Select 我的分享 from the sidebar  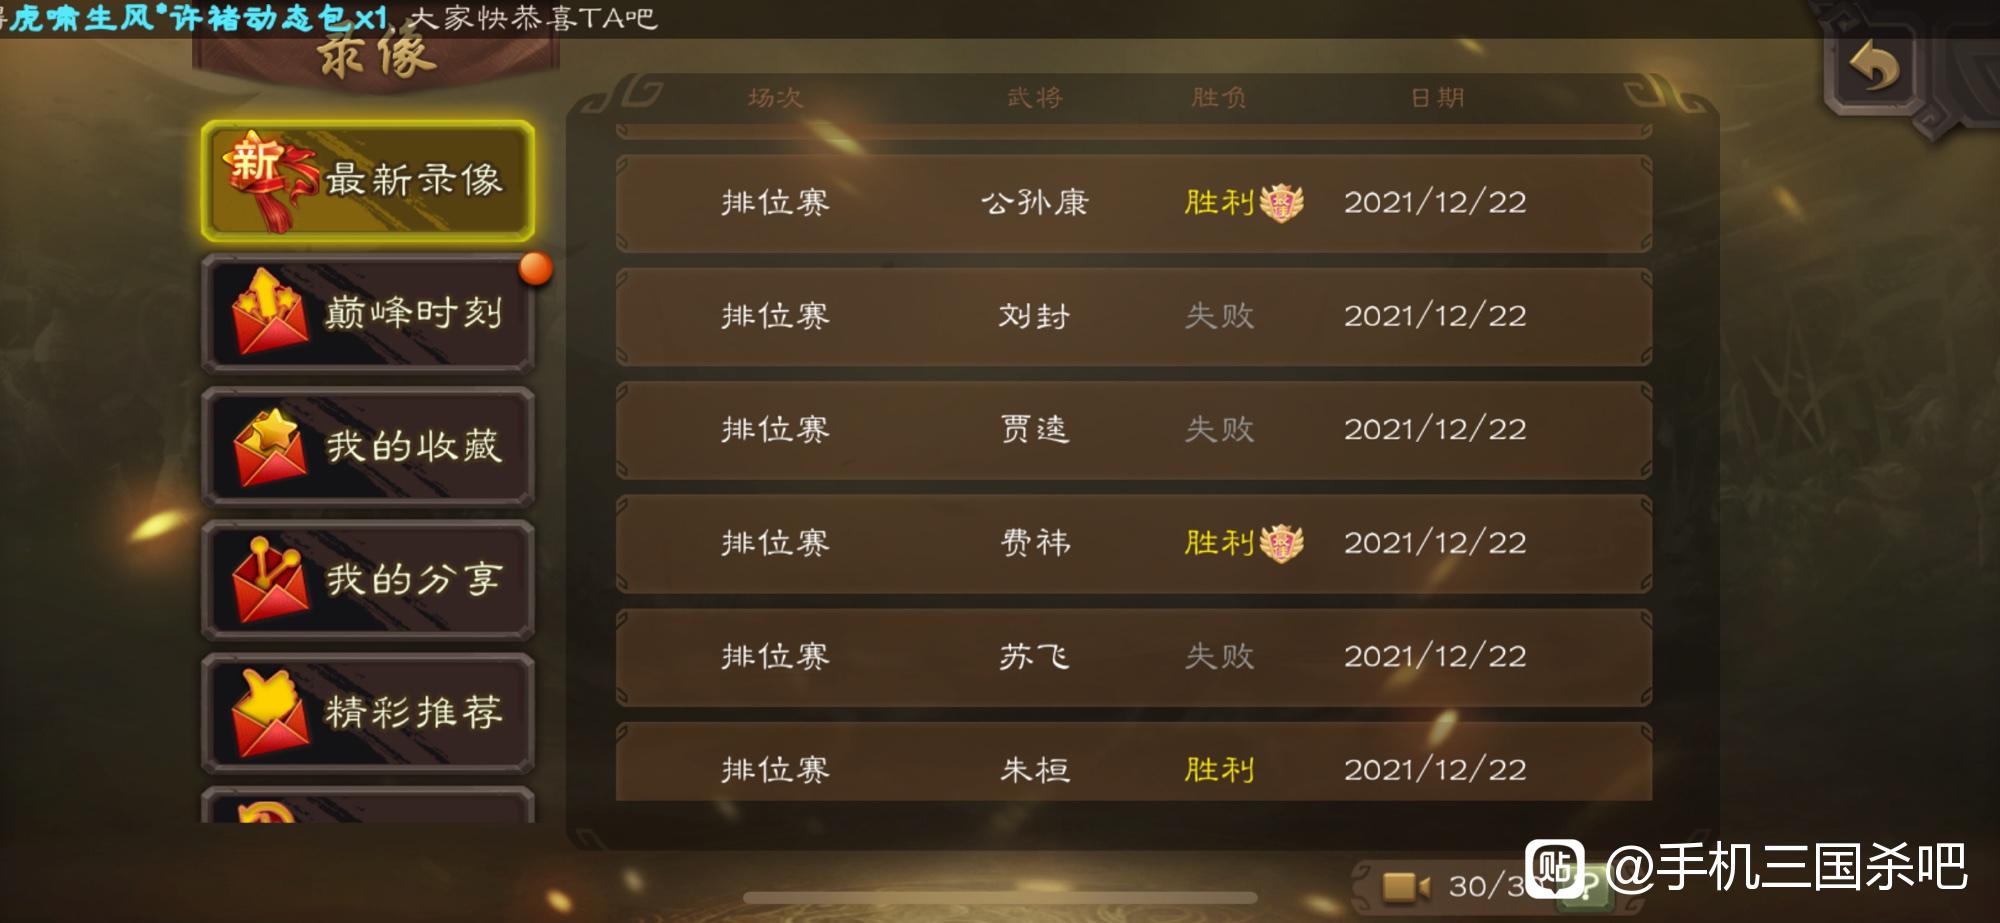point(368,579)
